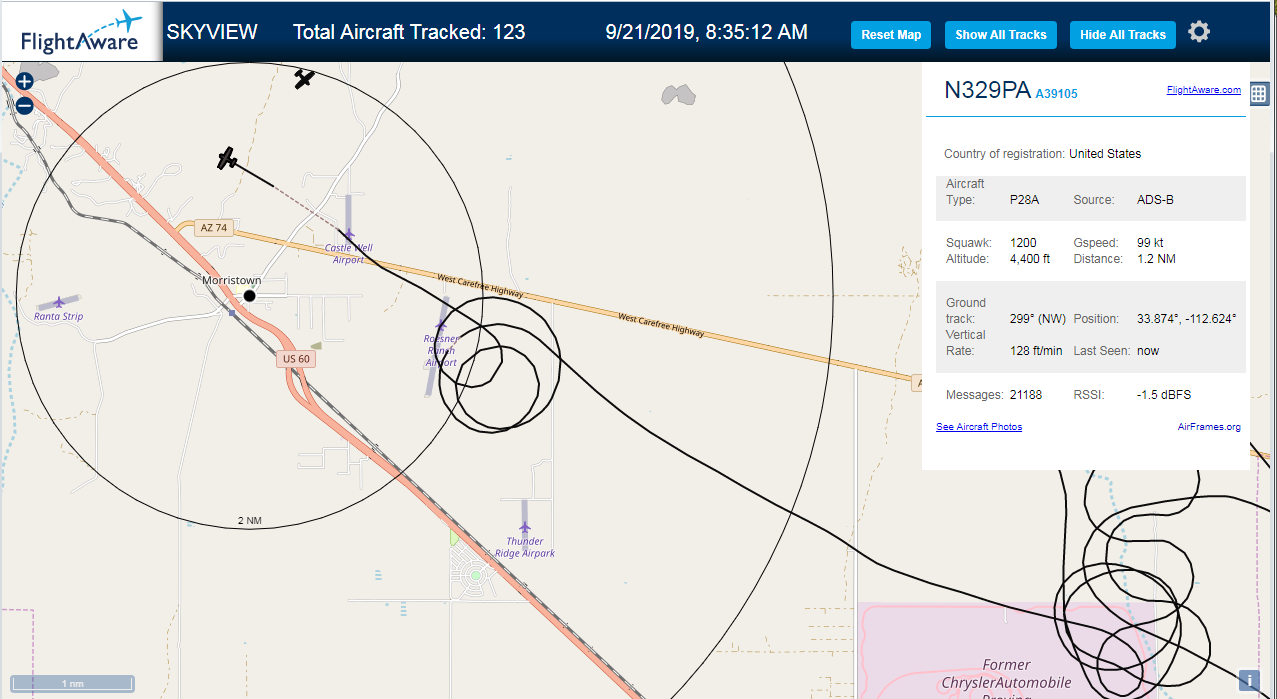Click the SKYVIEW title text

click(212, 32)
